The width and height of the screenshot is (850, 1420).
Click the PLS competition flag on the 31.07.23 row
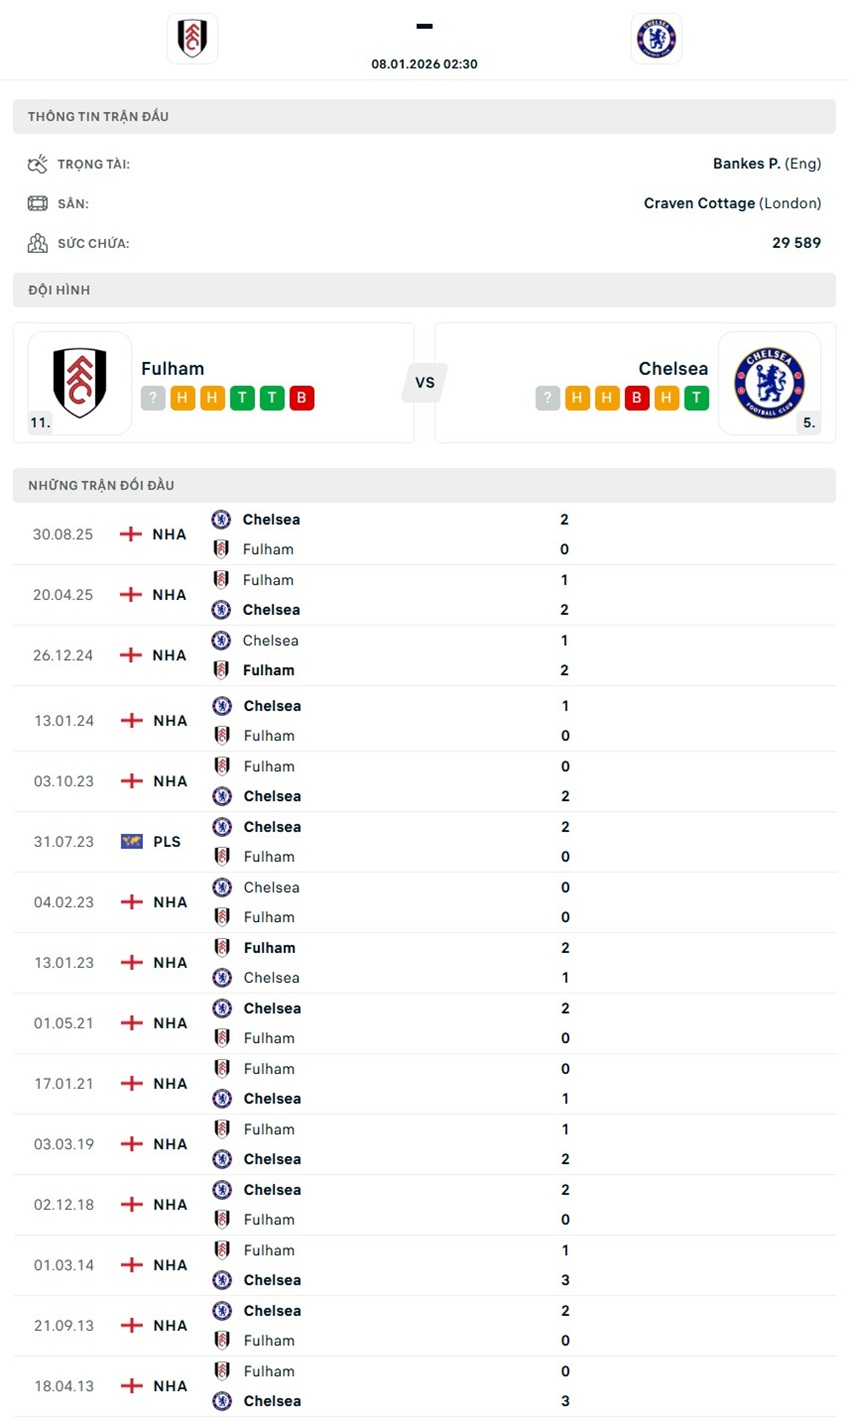129,841
